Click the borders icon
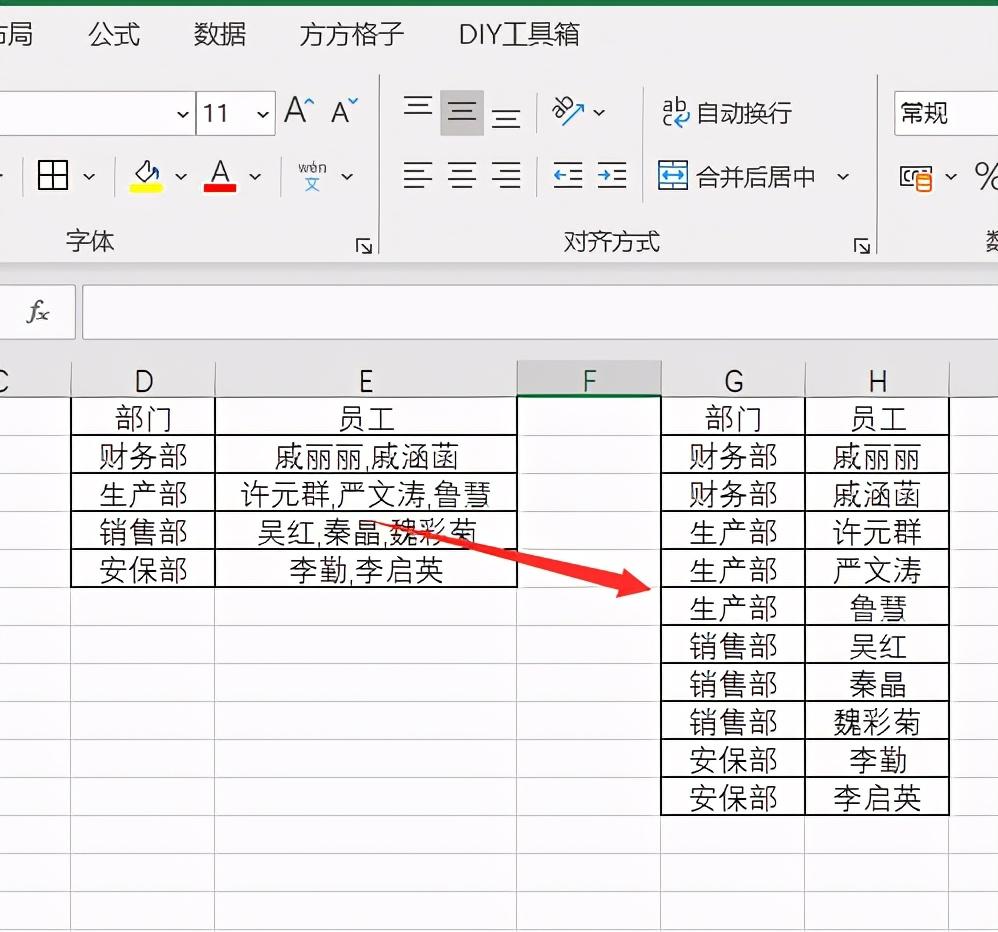The width and height of the screenshot is (998, 932). [x=53, y=175]
